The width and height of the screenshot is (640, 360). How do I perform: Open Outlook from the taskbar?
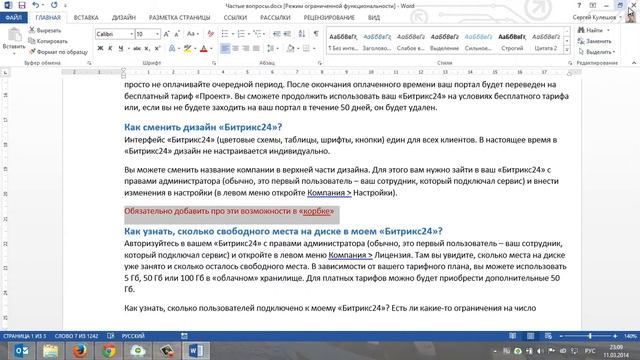click(x=21, y=351)
